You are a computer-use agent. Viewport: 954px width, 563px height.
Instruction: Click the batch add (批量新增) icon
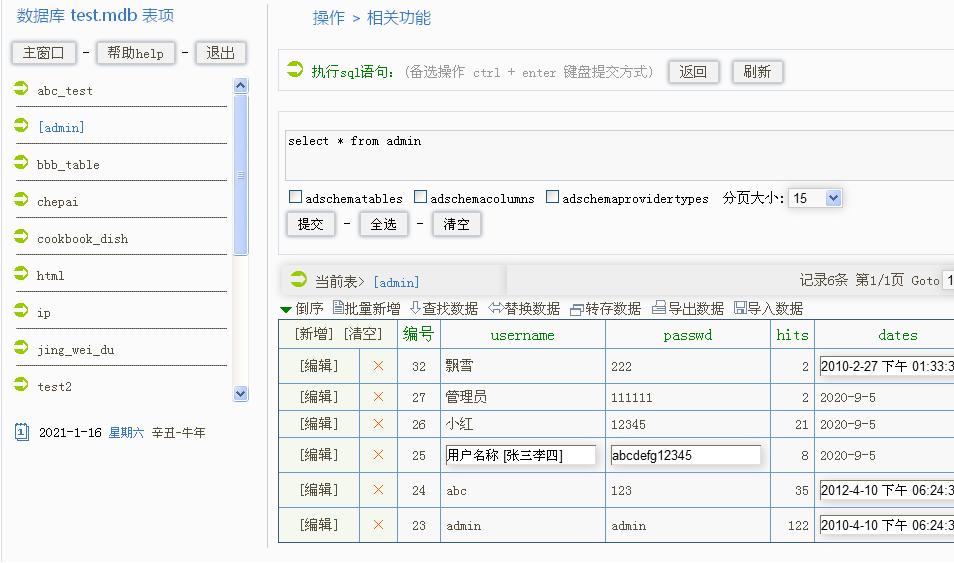click(x=338, y=308)
